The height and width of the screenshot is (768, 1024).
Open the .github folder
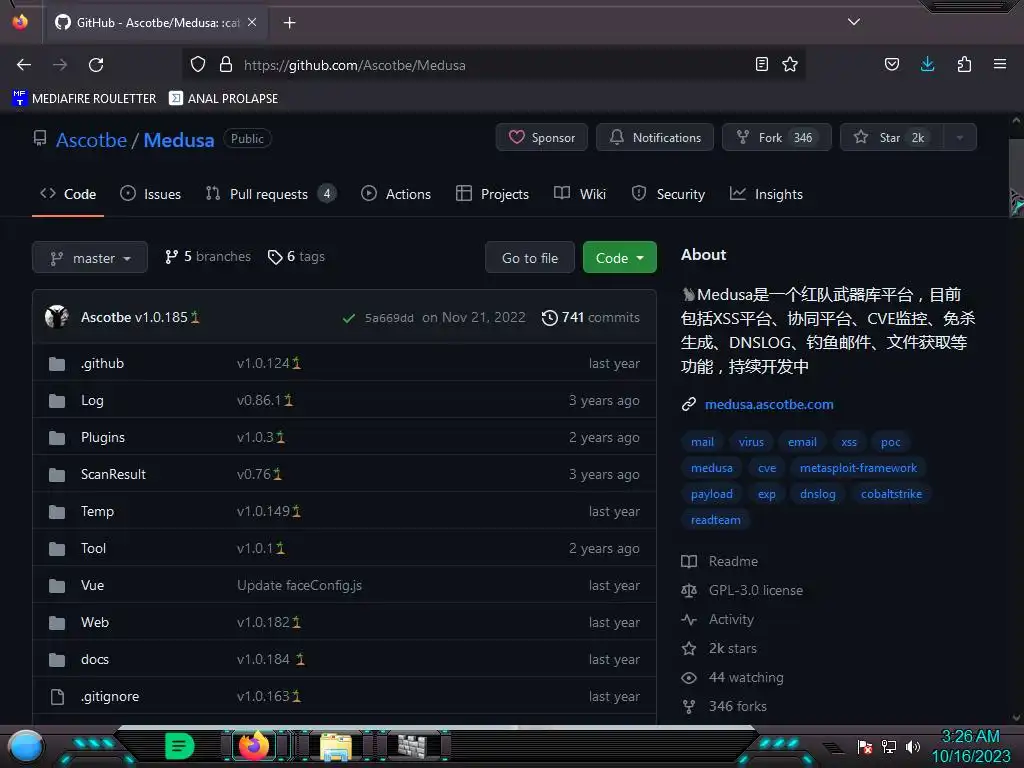[103, 363]
